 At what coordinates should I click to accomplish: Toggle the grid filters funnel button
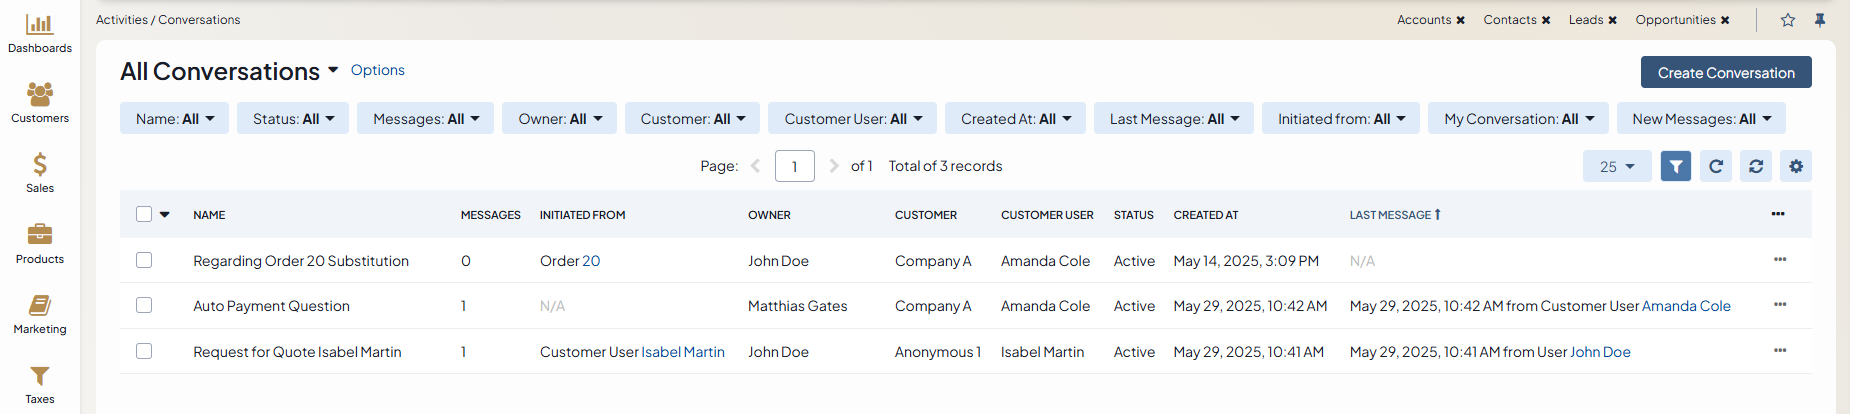[x=1675, y=166]
